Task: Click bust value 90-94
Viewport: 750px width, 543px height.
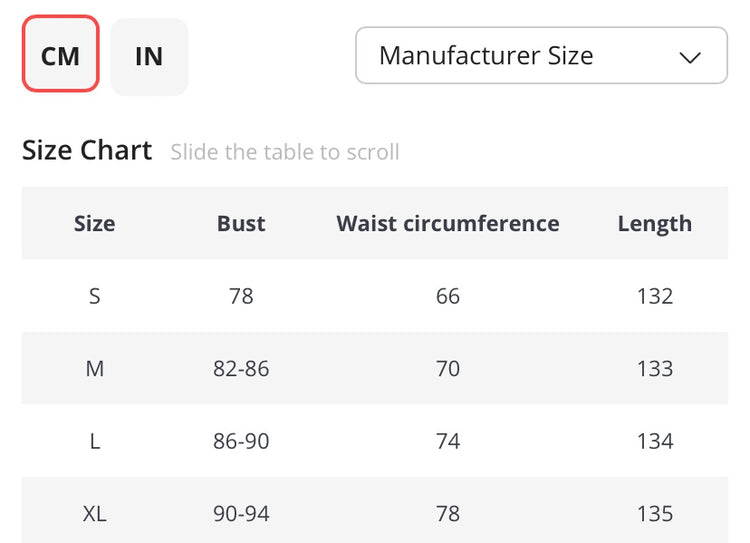Action: coord(241,514)
